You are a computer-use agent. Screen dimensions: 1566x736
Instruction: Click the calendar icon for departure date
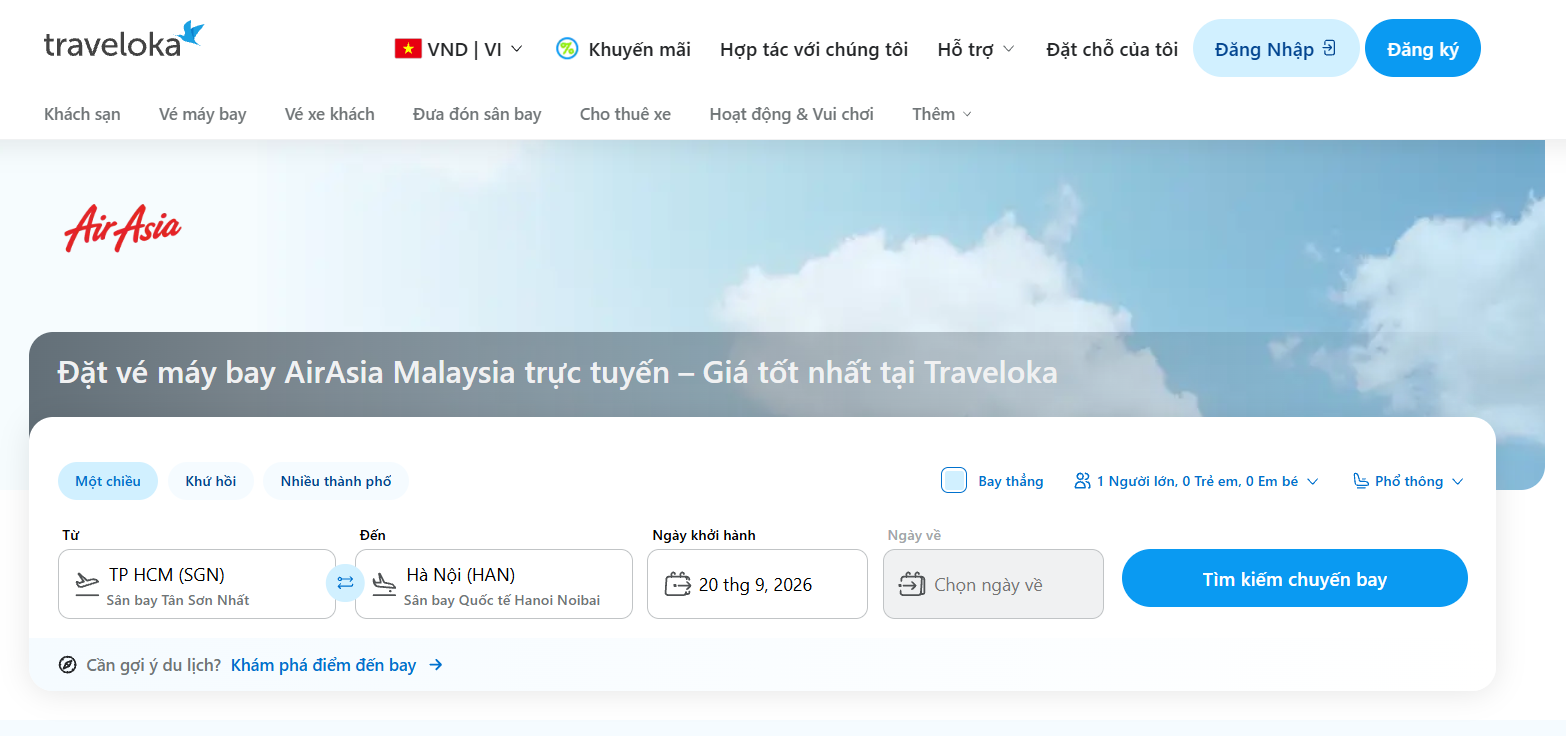(679, 584)
